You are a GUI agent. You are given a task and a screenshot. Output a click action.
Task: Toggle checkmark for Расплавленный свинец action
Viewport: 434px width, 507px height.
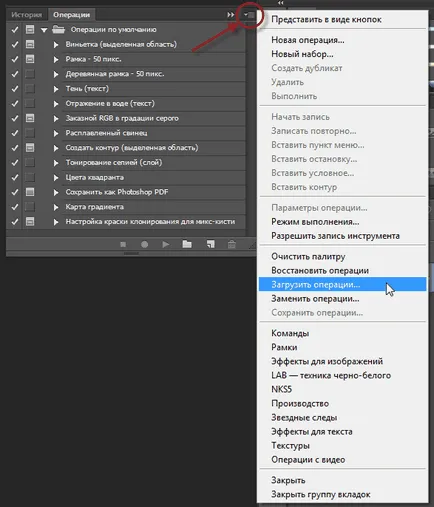[x=15, y=133]
